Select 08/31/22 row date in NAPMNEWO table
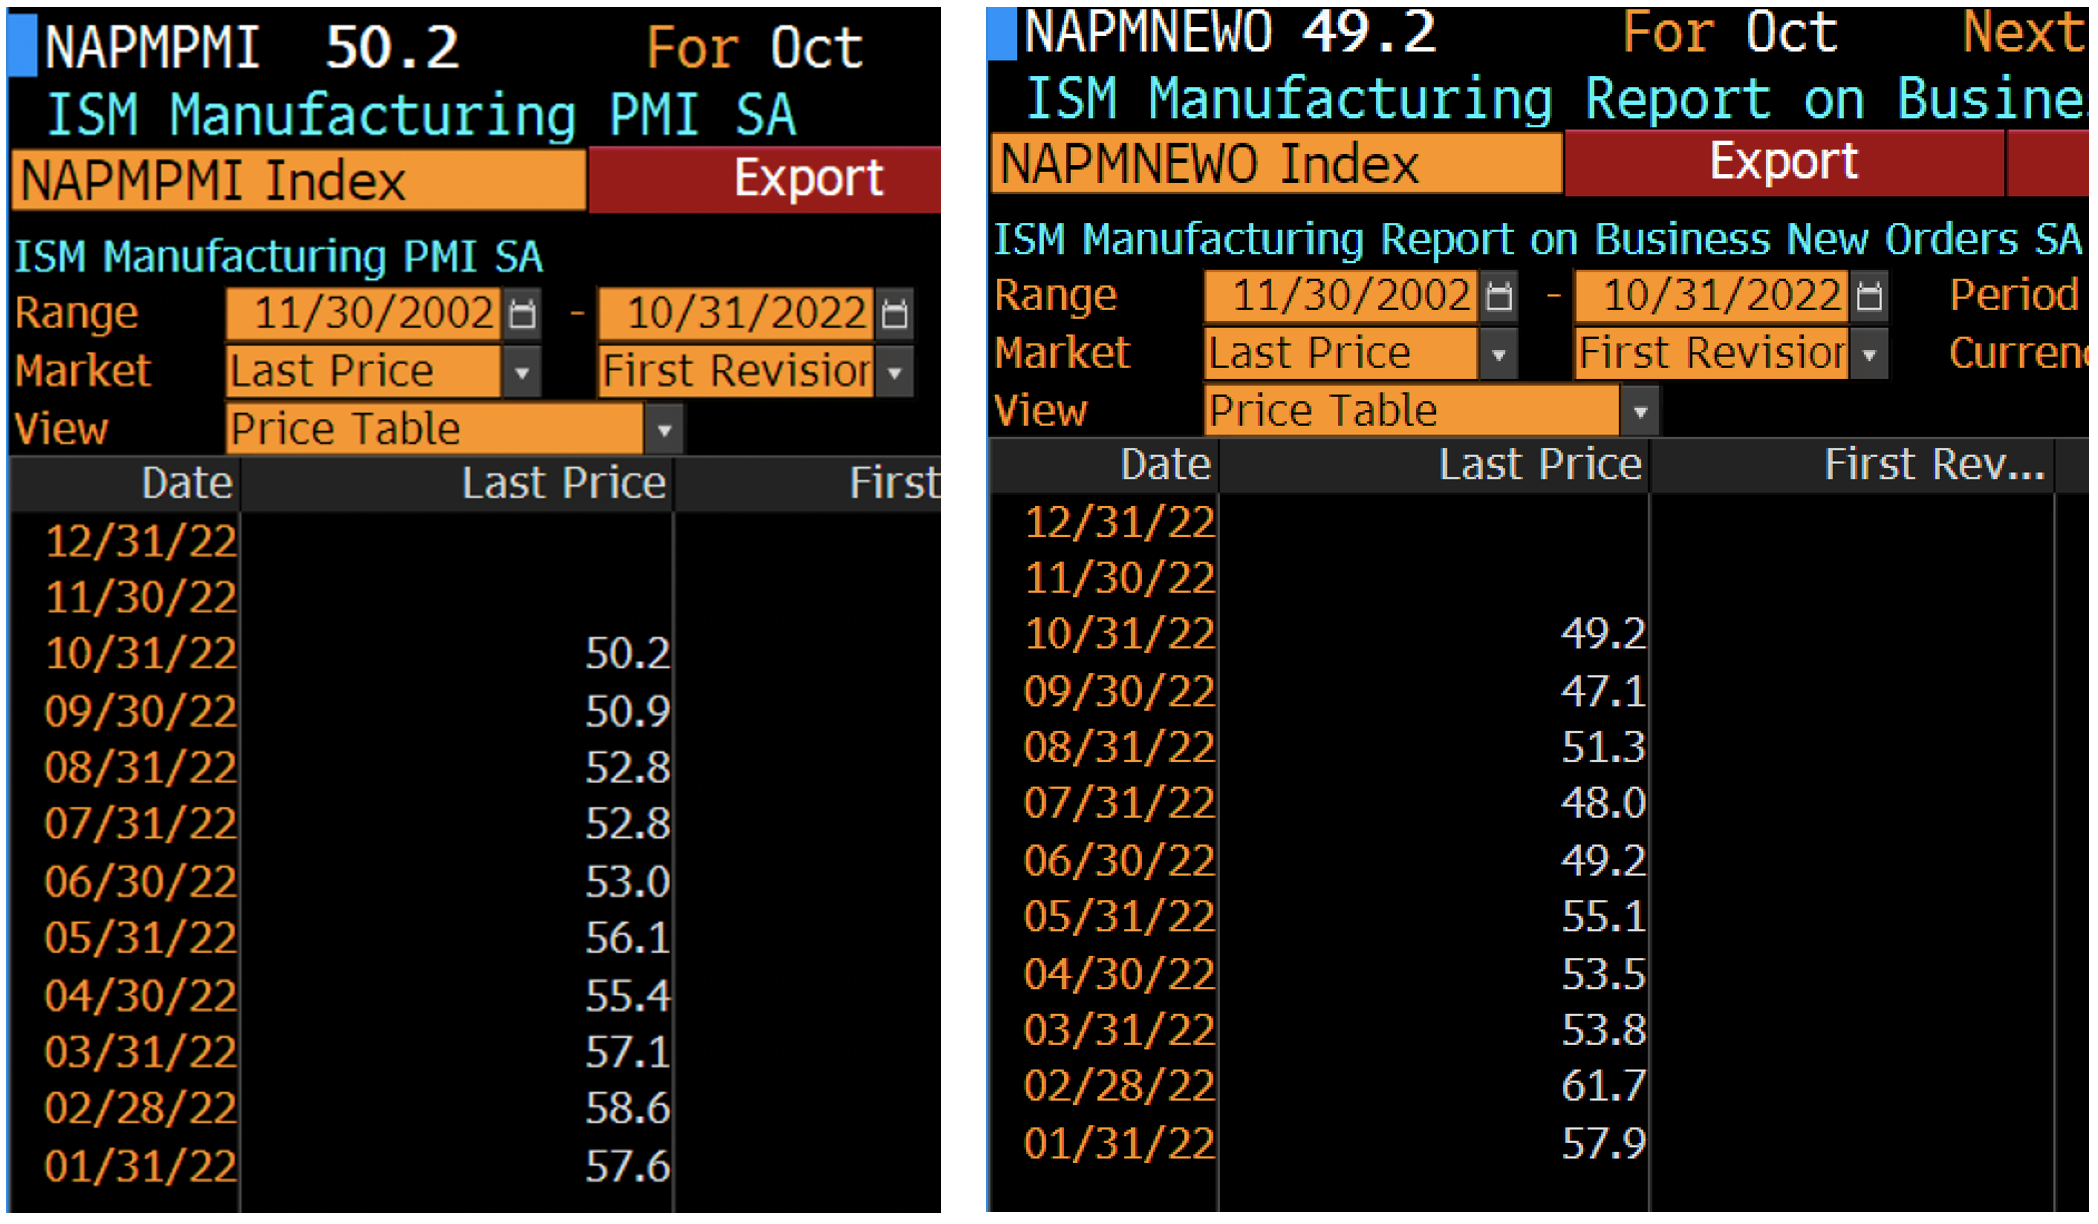 click(1119, 748)
